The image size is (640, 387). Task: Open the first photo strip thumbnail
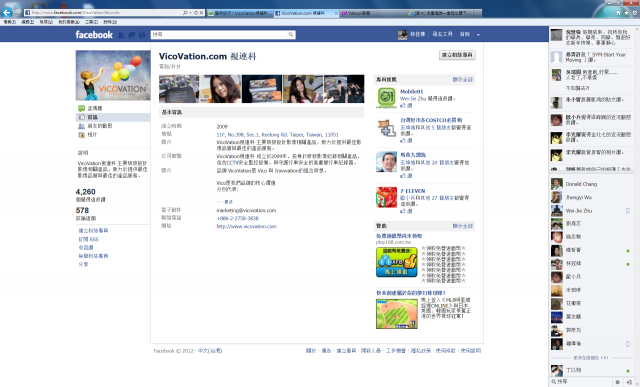tap(179, 89)
